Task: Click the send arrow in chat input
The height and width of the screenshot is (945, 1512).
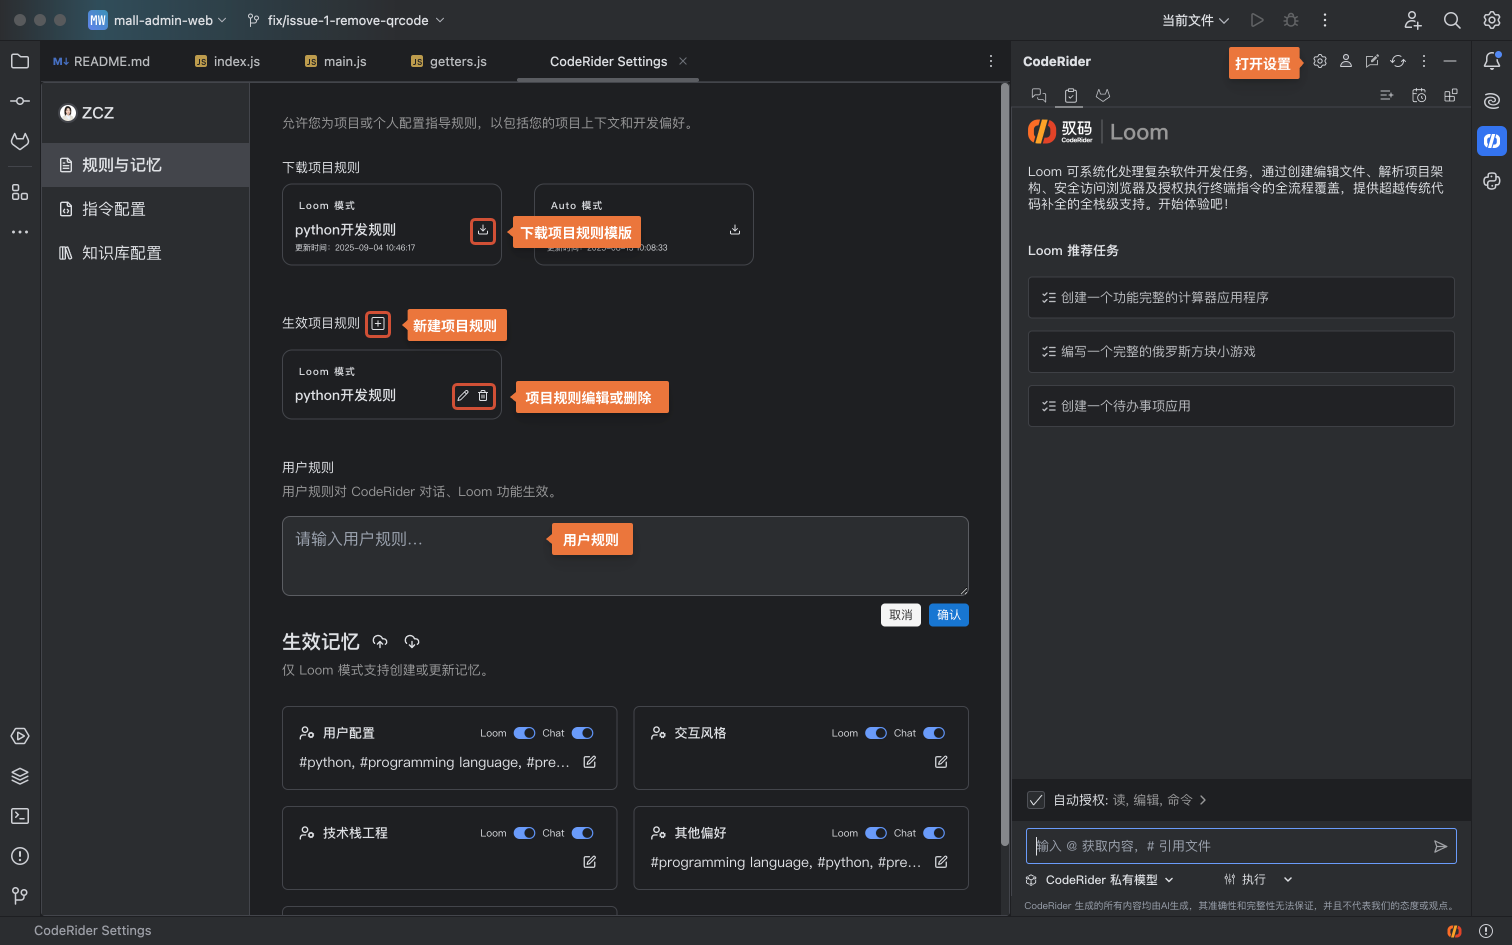Action: pos(1440,846)
